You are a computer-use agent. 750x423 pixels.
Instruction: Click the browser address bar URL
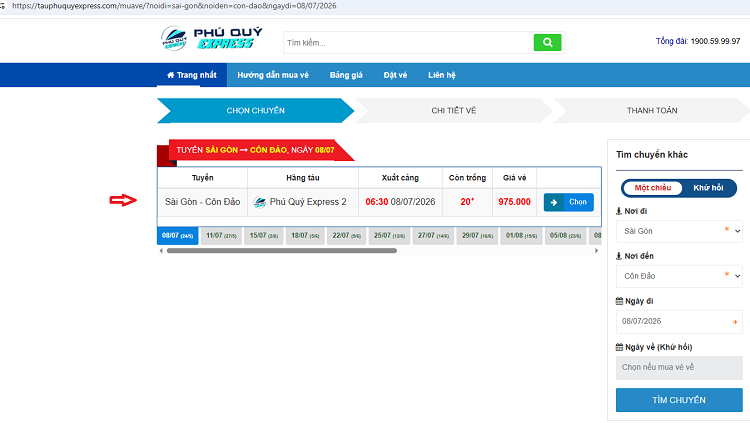click(175, 6)
